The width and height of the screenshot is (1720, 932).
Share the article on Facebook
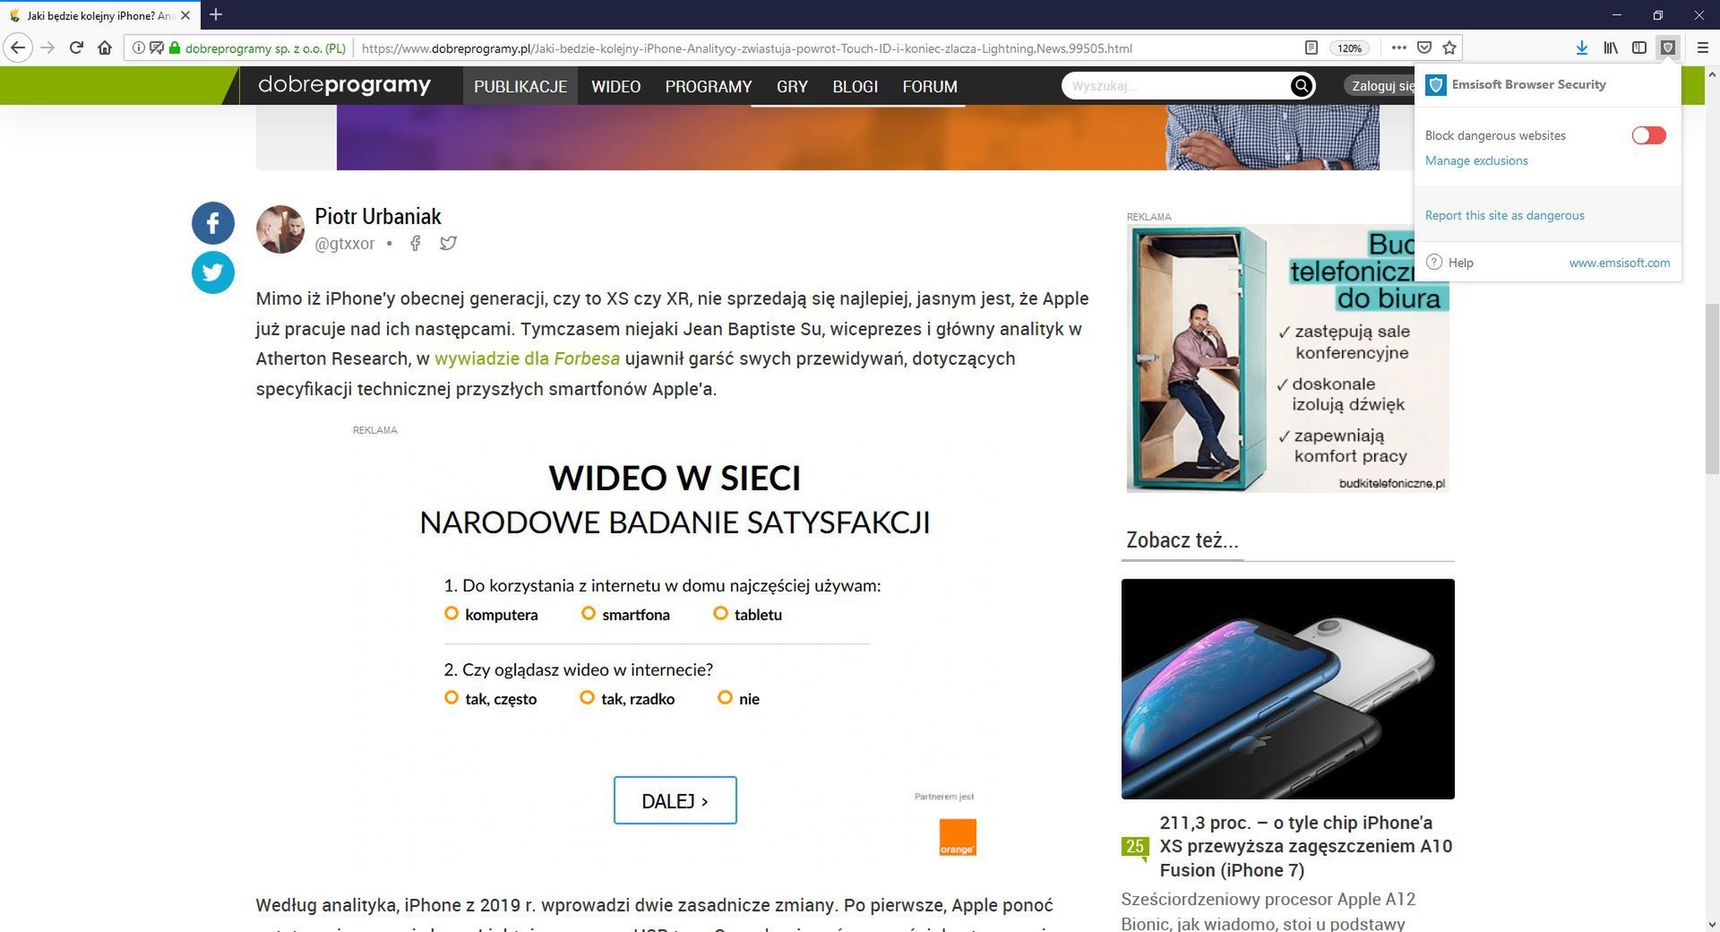click(x=213, y=223)
